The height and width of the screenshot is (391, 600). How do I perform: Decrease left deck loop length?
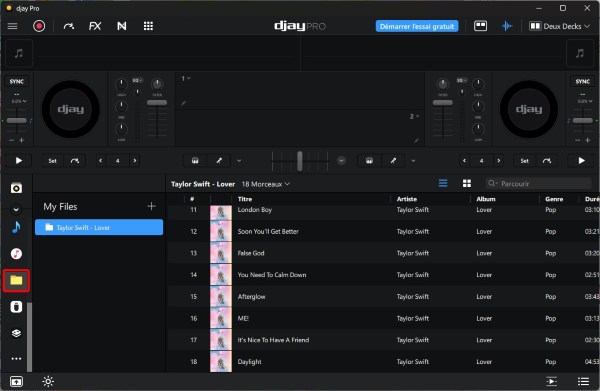(101, 161)
